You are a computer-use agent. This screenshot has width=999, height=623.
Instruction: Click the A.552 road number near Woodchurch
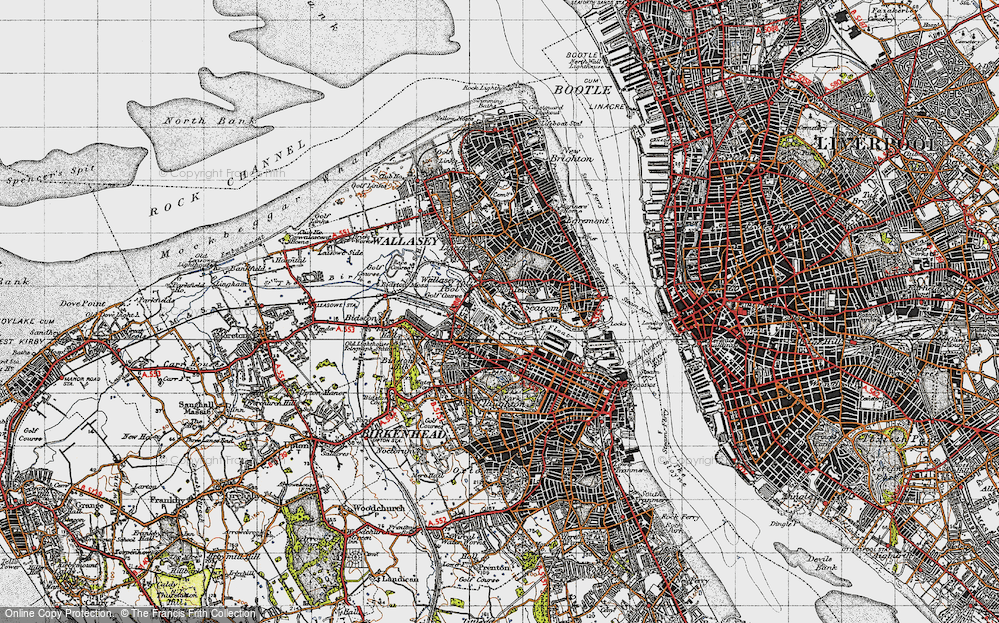point(437,522)
